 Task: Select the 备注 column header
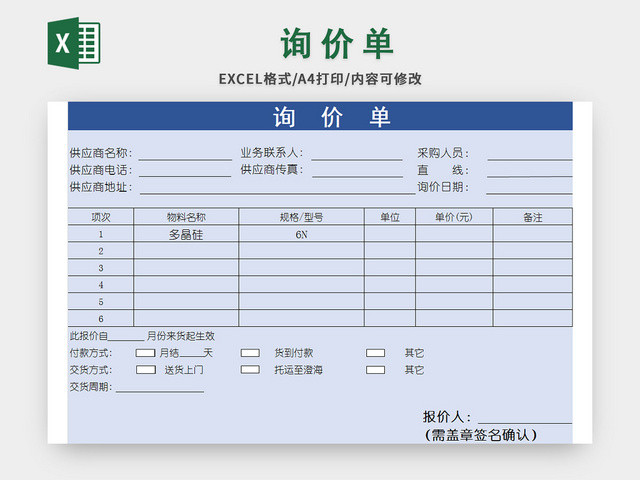[533, 217]
